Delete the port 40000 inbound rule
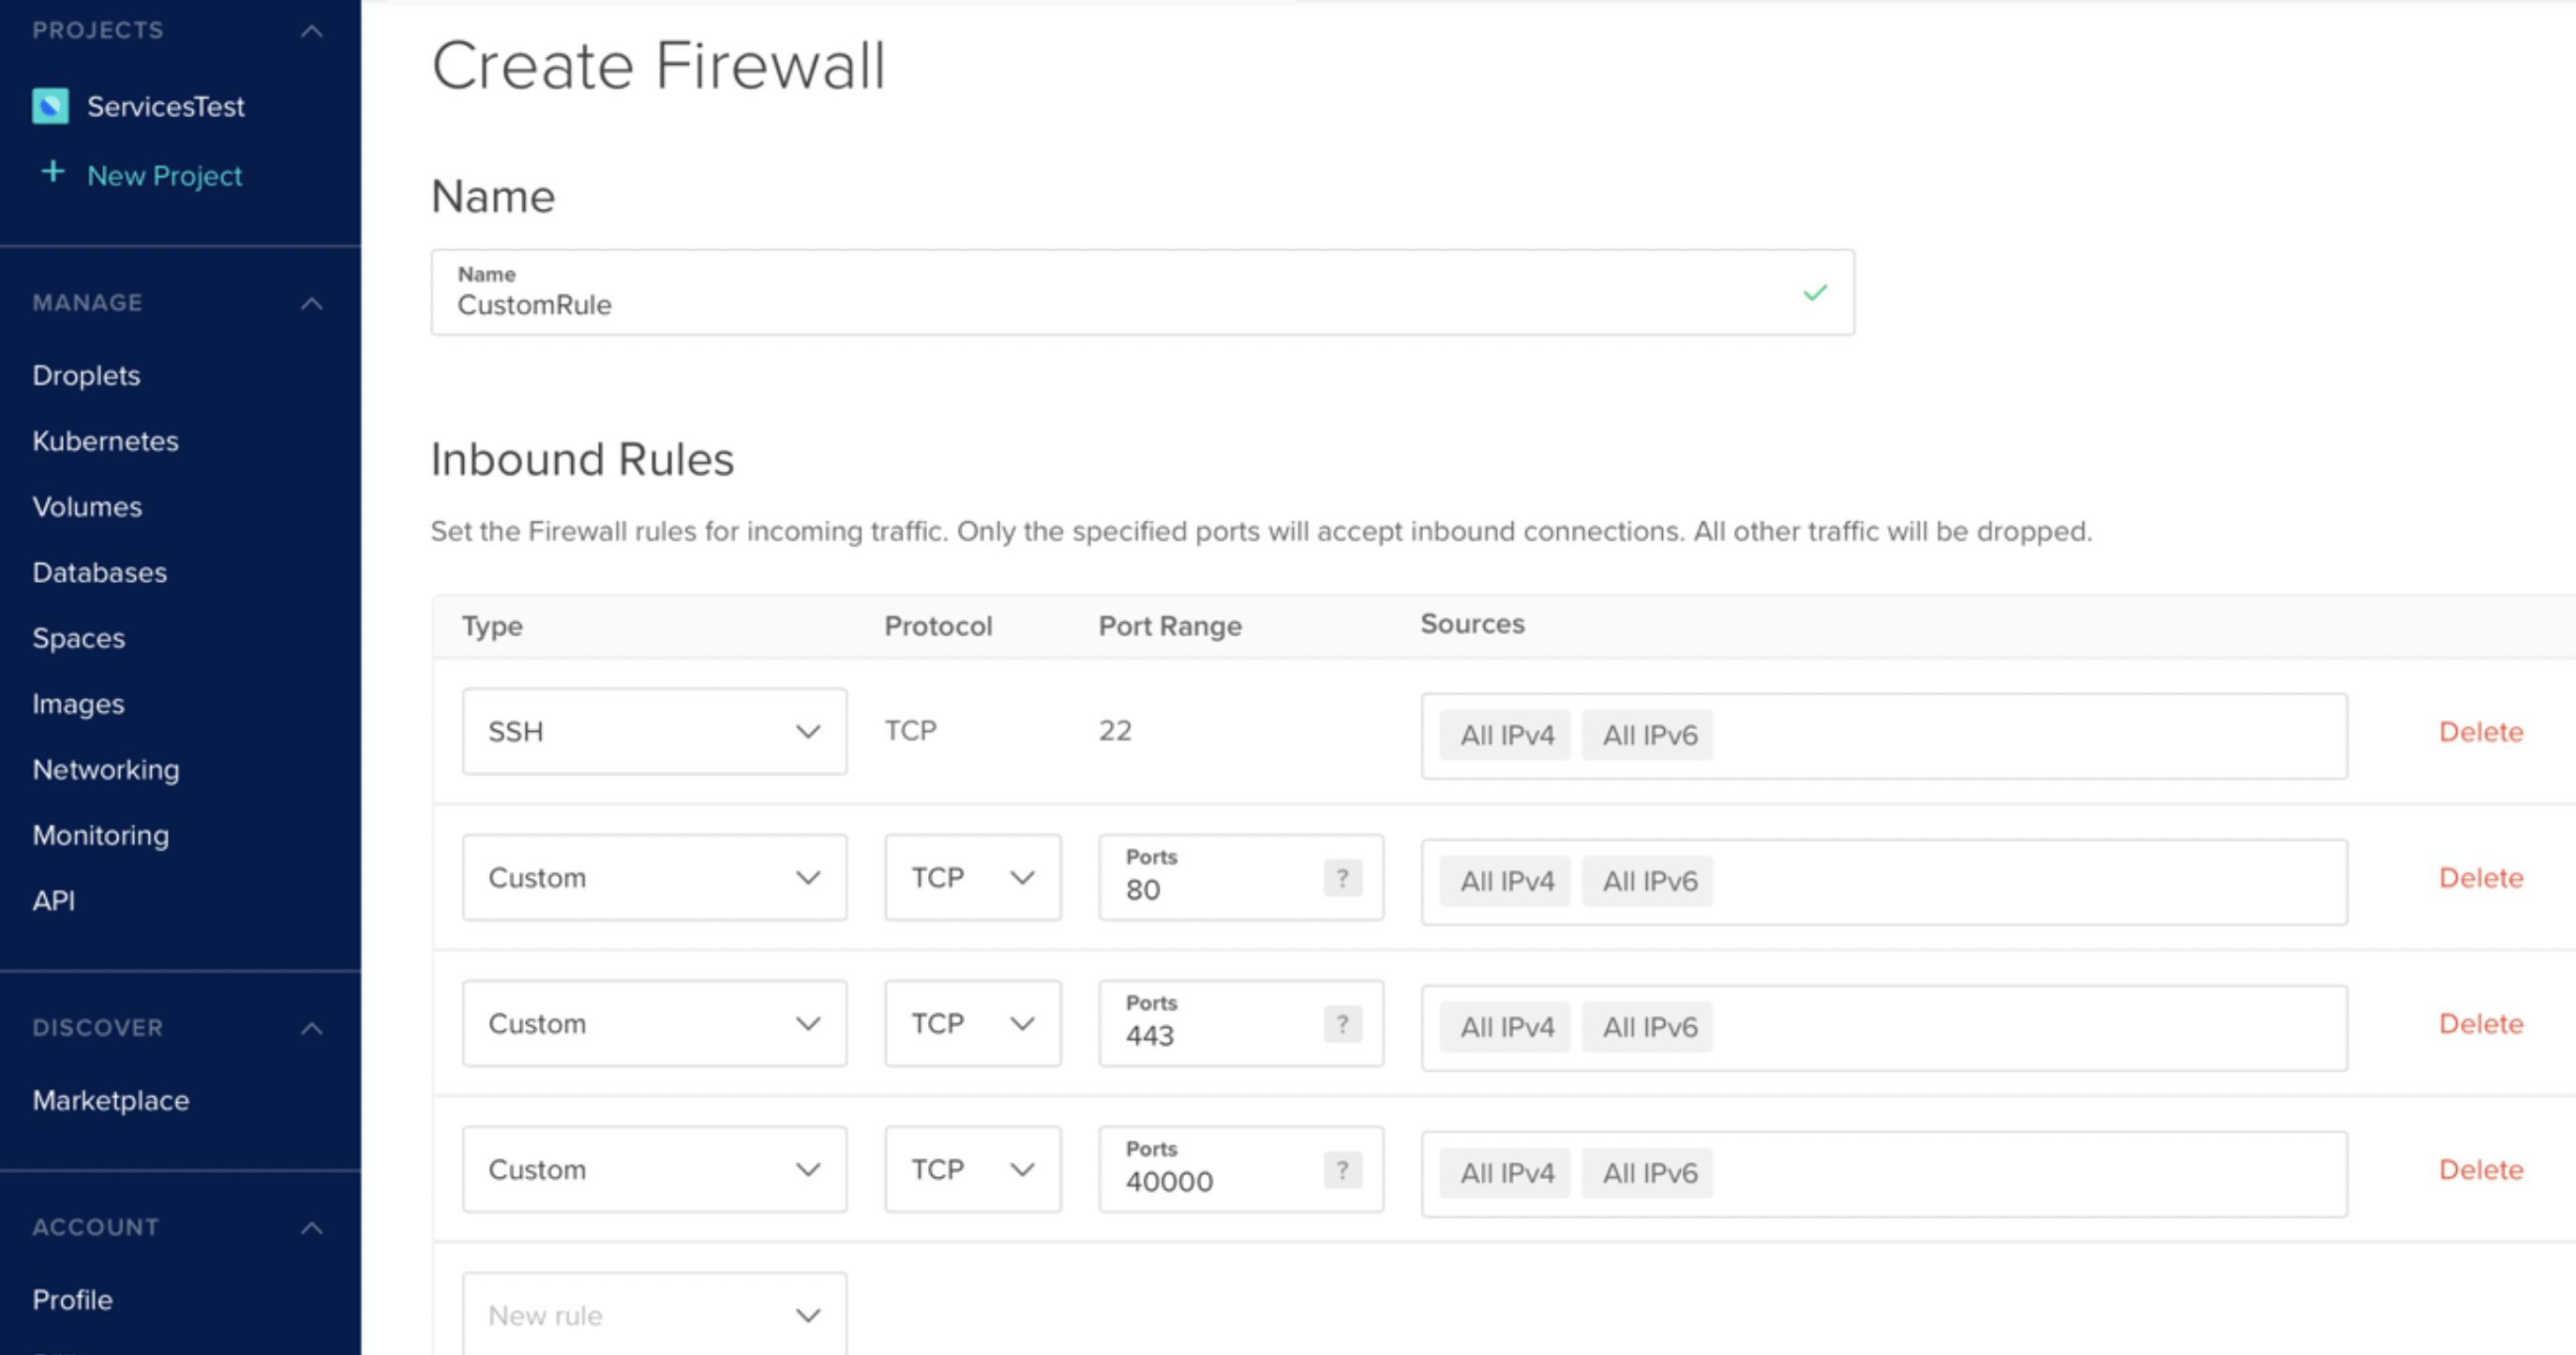 [x=2481, y=1170]
